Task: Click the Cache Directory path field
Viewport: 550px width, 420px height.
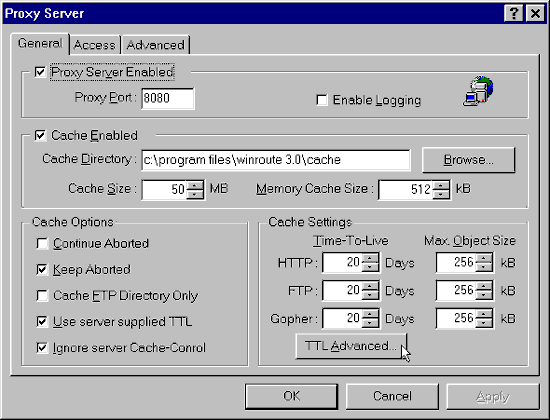Action: click(x=276, y=160)
